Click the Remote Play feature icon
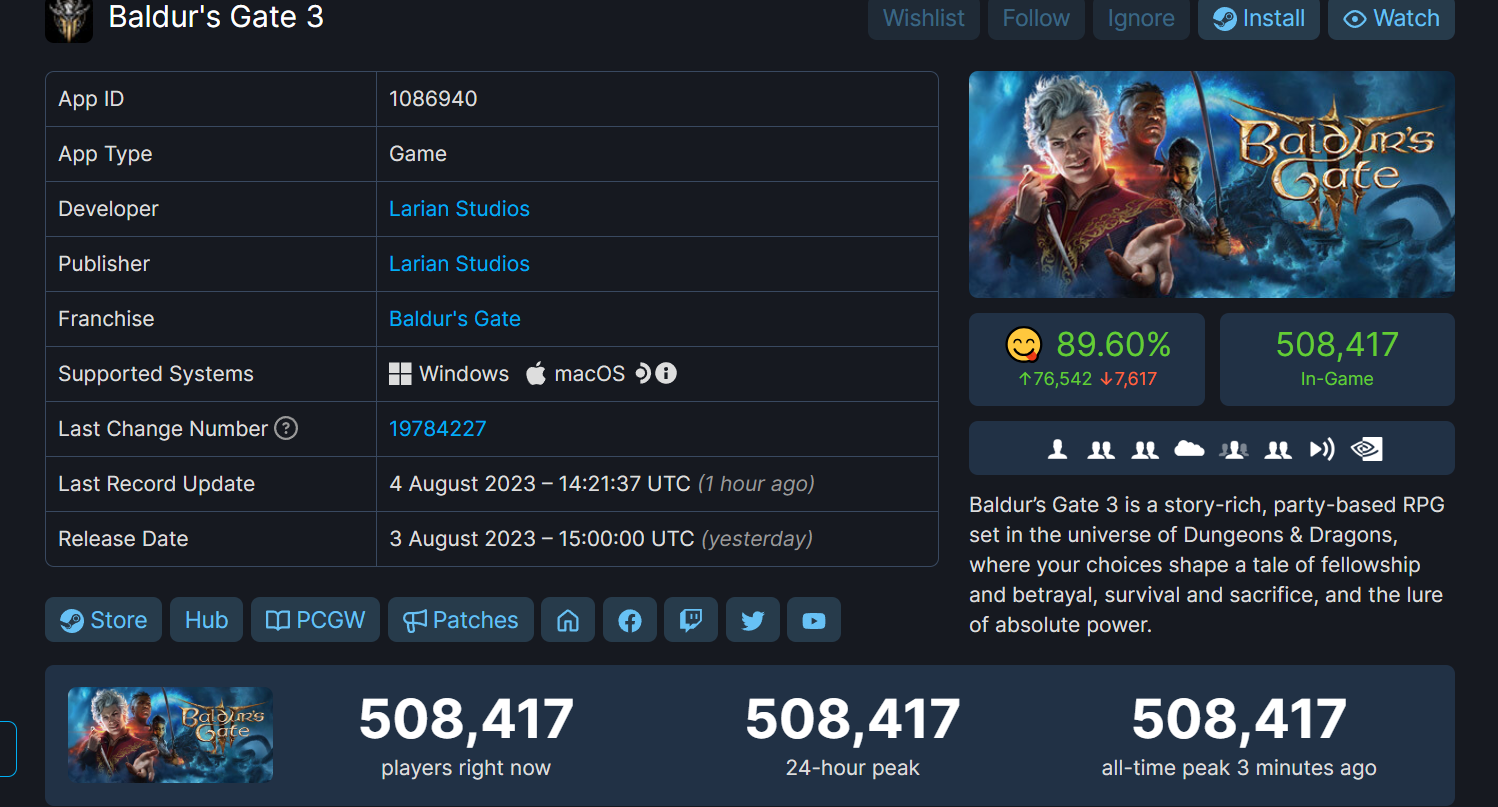The height and width of the screenshot is (807, 1498). pyautogui.click(x=1322, y=449)
